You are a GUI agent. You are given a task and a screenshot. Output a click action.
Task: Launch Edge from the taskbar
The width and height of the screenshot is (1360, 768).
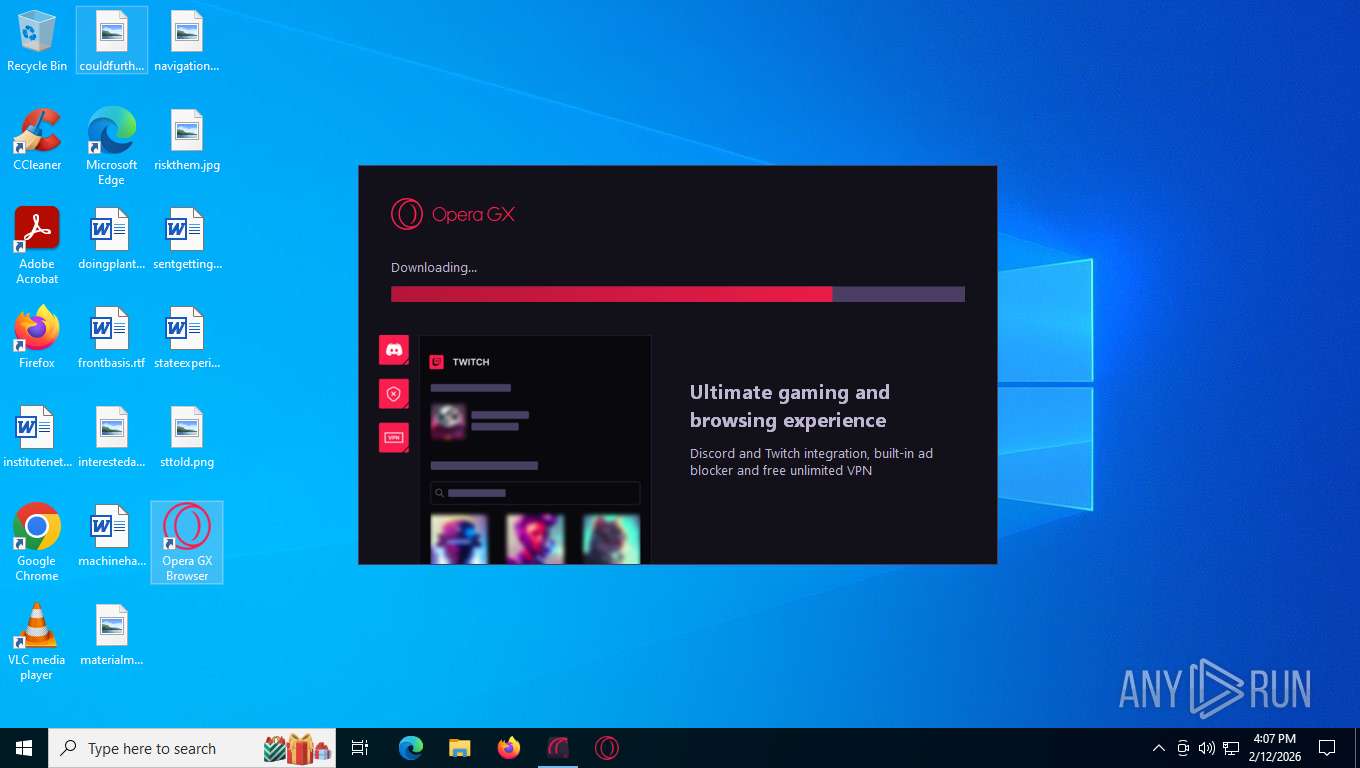410,748
